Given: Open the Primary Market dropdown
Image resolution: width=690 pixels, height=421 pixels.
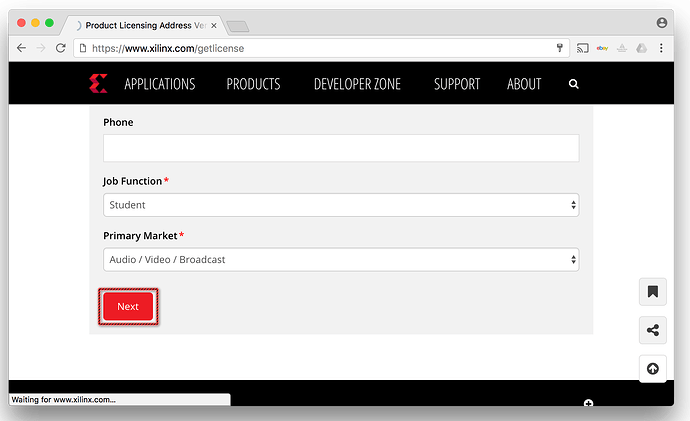Looking at the screenshot, I should (x=341, y=260).
